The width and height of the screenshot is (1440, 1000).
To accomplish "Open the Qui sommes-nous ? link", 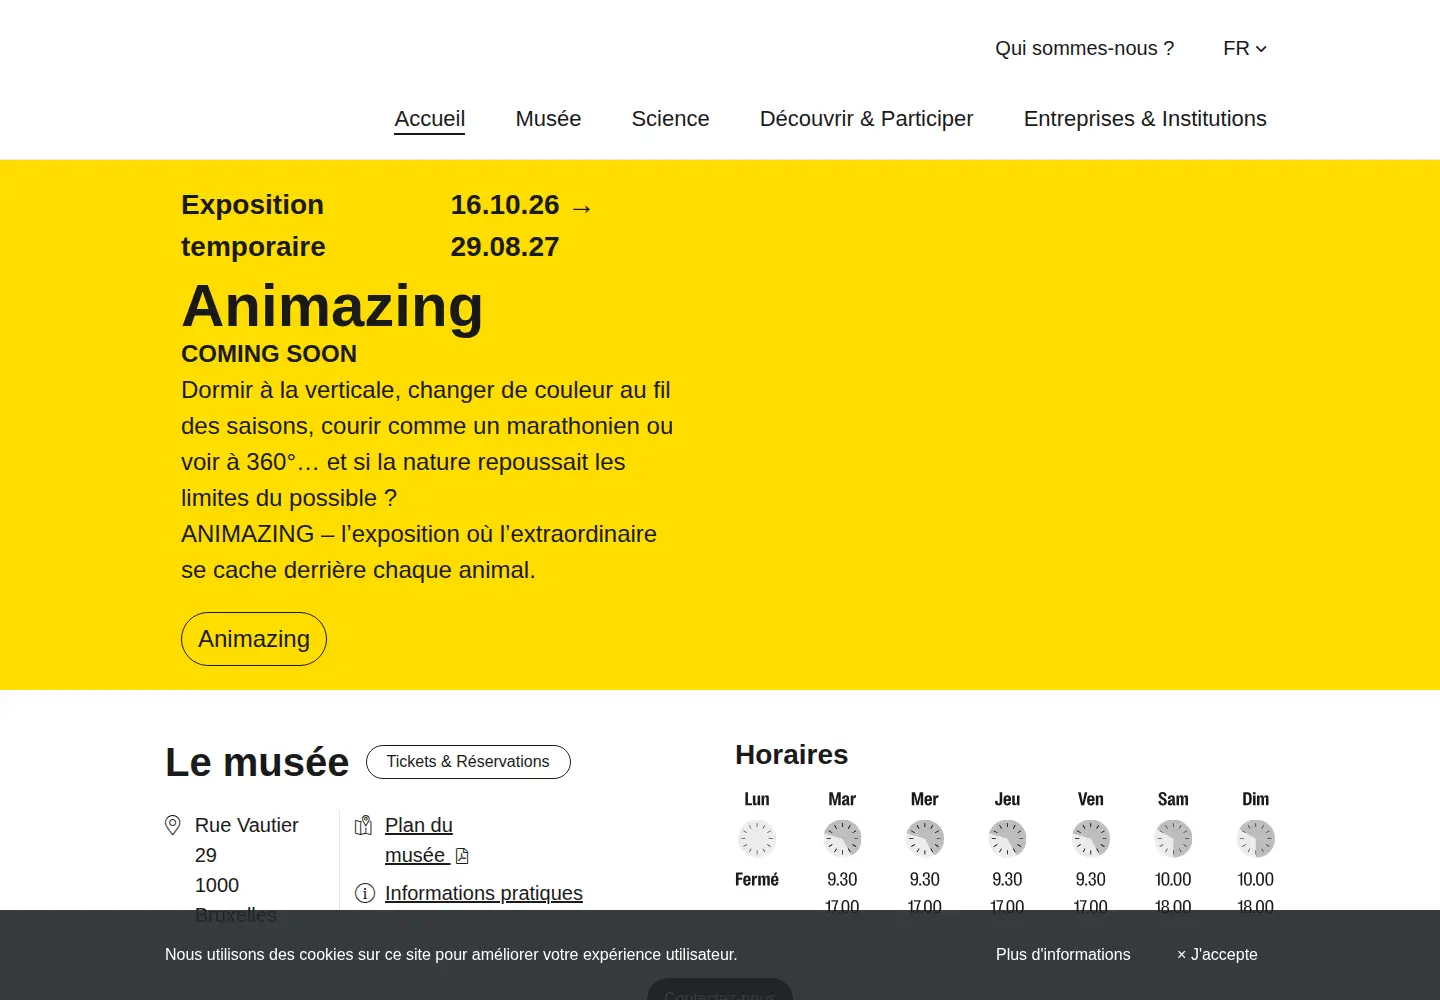I will pyautogui.click(x=1084, y=48).
